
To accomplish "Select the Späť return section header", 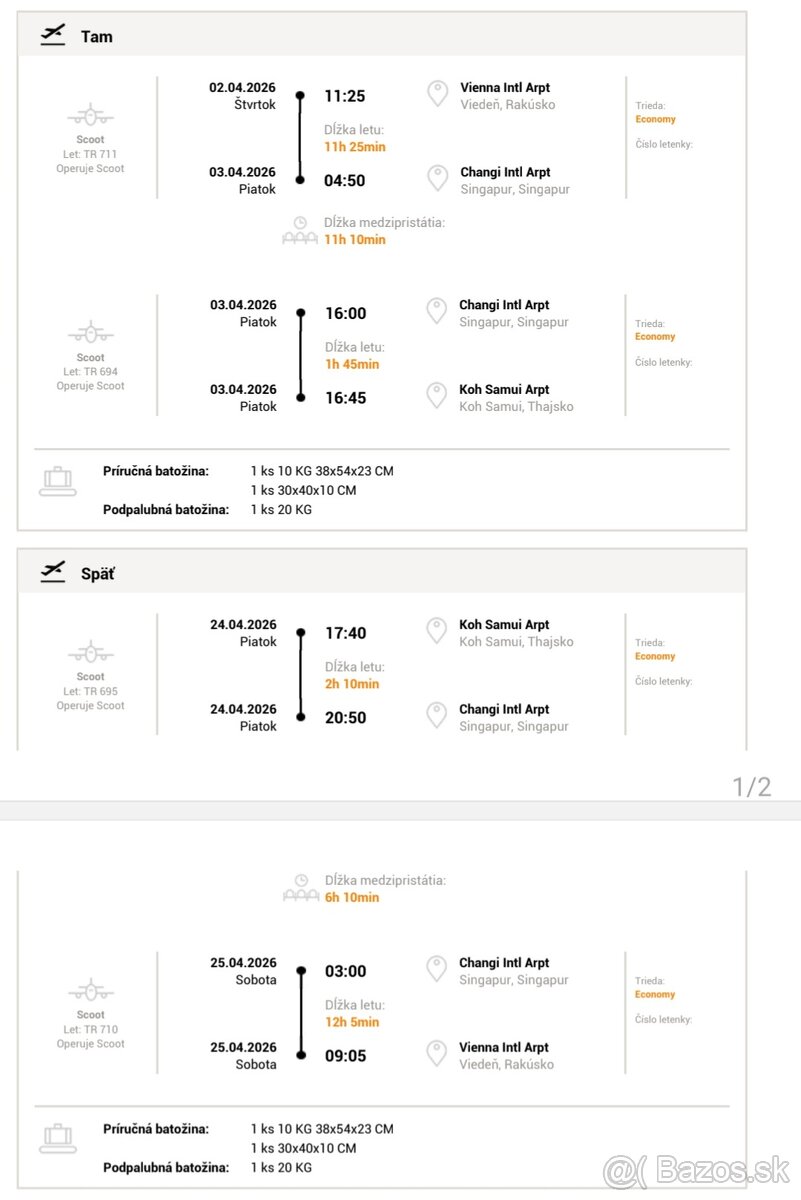I will click(x=97, y=574).
